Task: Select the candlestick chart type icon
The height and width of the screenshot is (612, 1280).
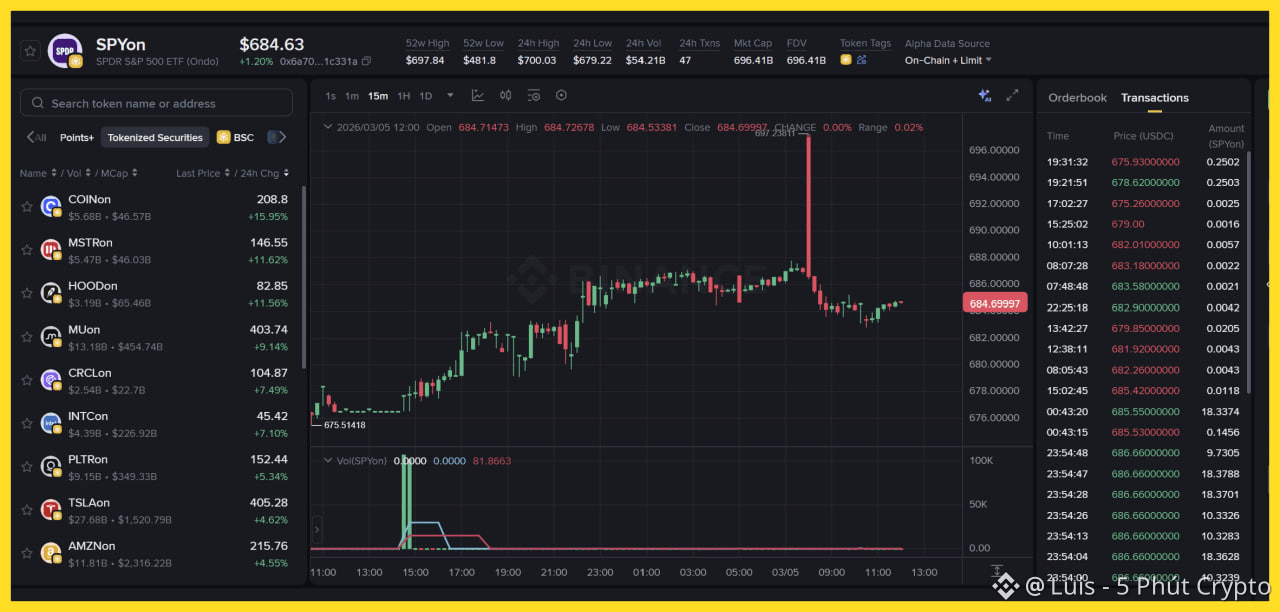Action: (506, 96)
